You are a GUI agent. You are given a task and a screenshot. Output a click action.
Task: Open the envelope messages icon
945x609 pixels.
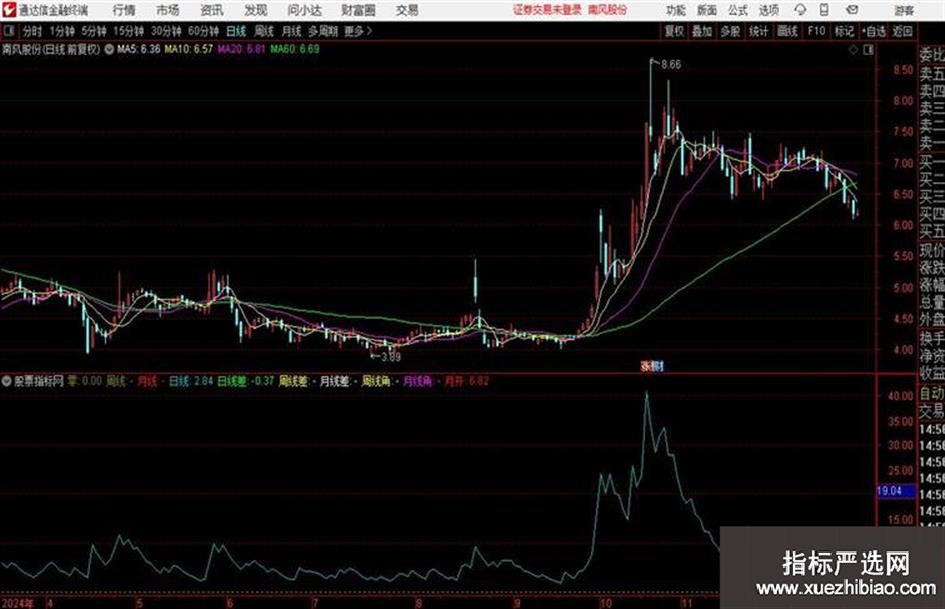(x=852, y=10)
